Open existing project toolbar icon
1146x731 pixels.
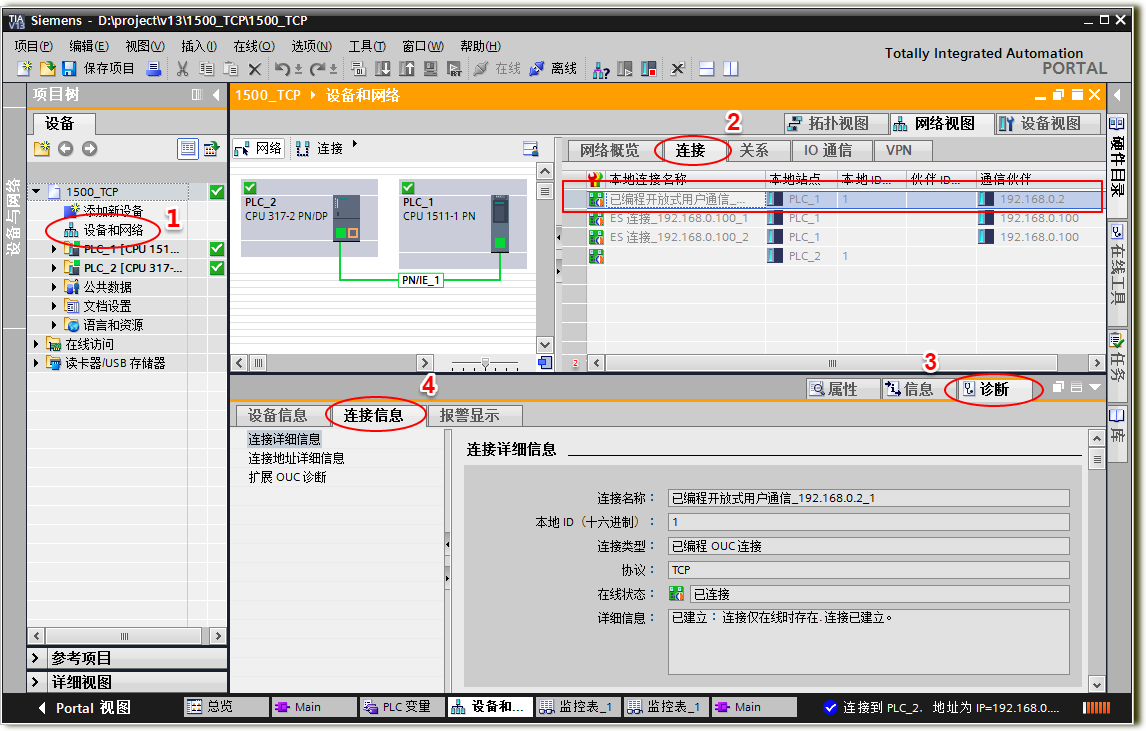[48, 69]
